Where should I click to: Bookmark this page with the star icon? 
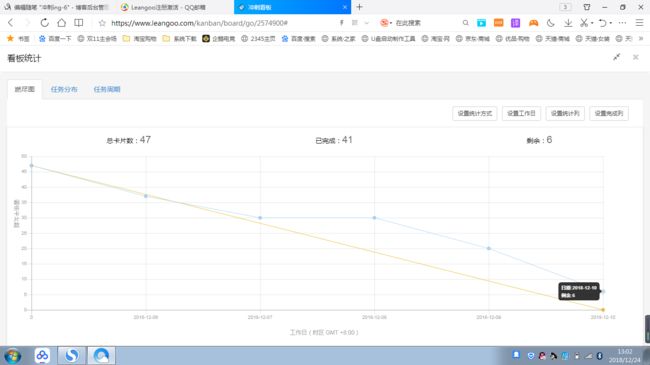pos(102,23)
